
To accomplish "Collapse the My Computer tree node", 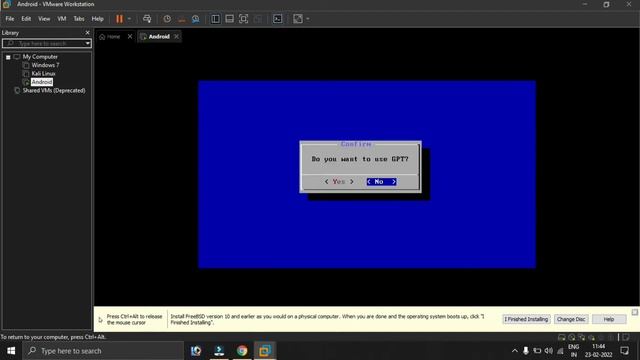I will (x=8, y=57).
